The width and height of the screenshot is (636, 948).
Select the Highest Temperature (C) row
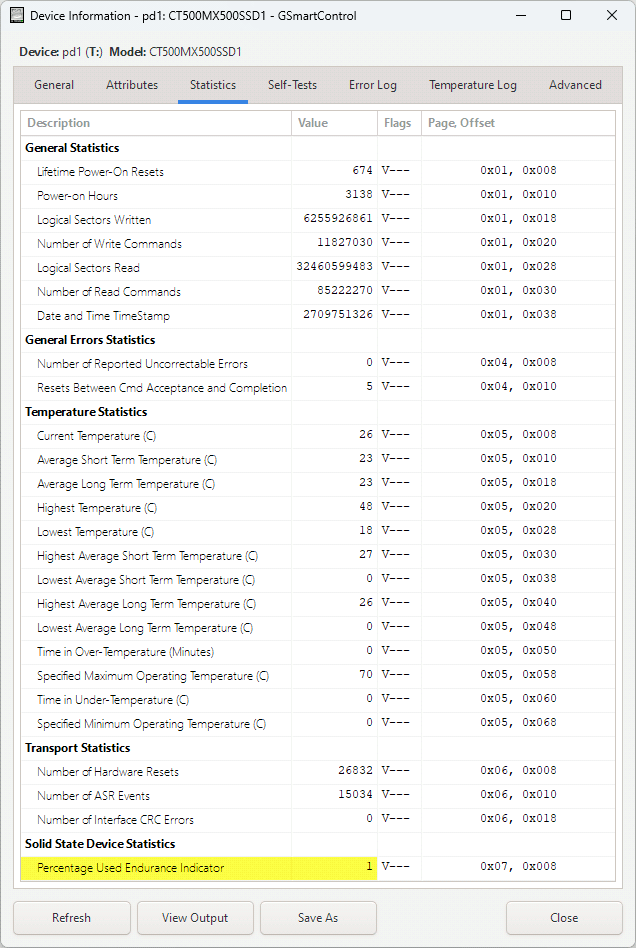coord(318,507)
